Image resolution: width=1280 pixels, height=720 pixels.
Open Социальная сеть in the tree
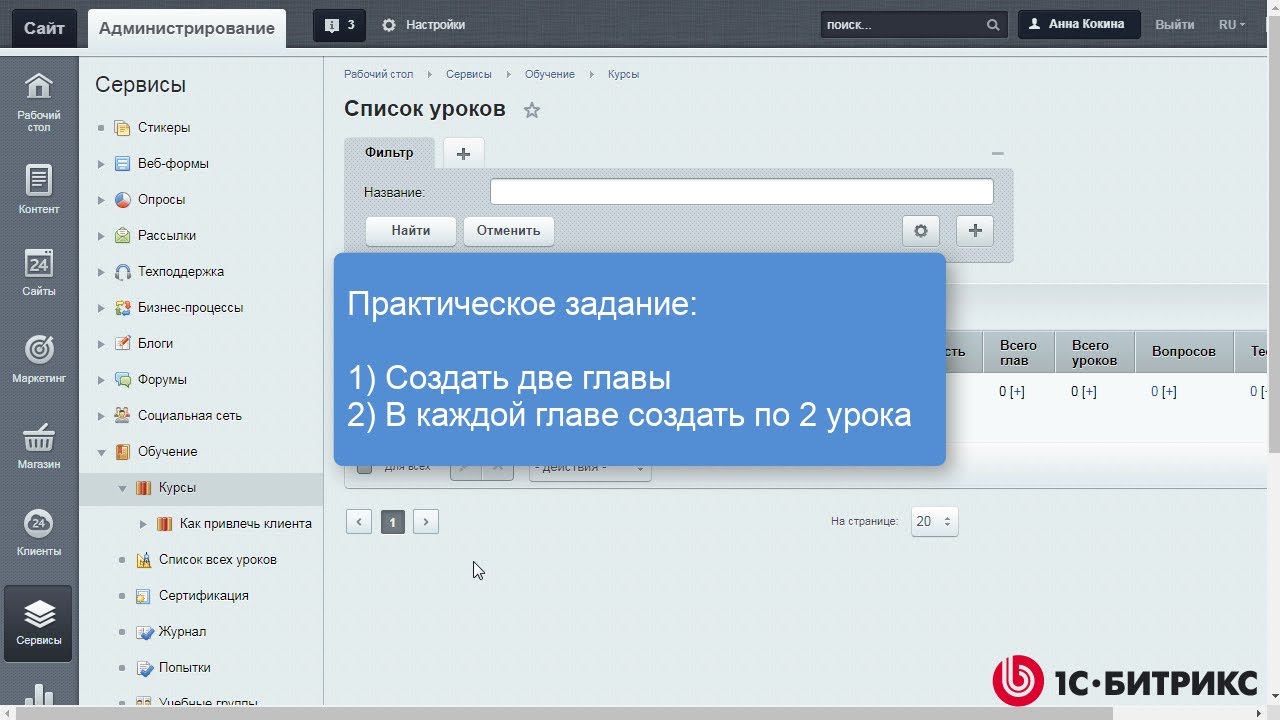coord(189,415)
